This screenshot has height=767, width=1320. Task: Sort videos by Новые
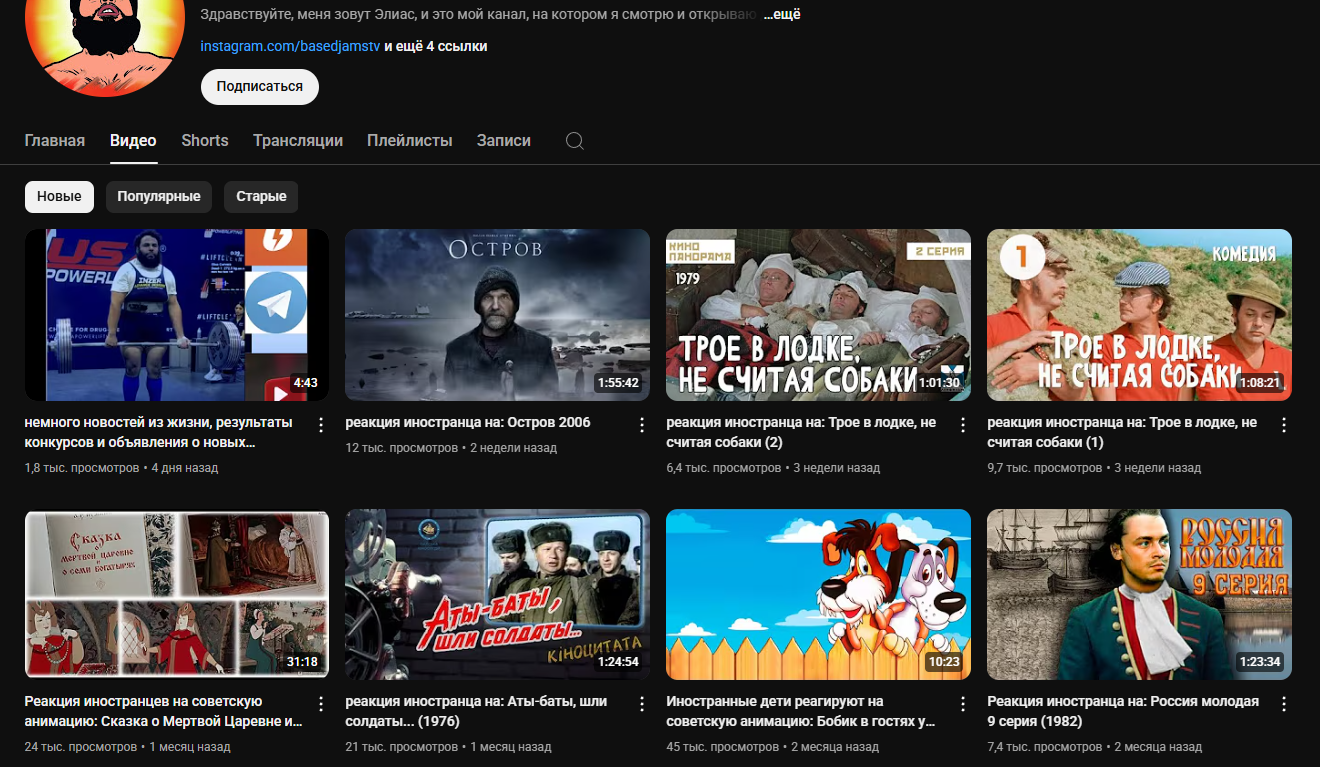pyautogui.click(x=60, y=197)
